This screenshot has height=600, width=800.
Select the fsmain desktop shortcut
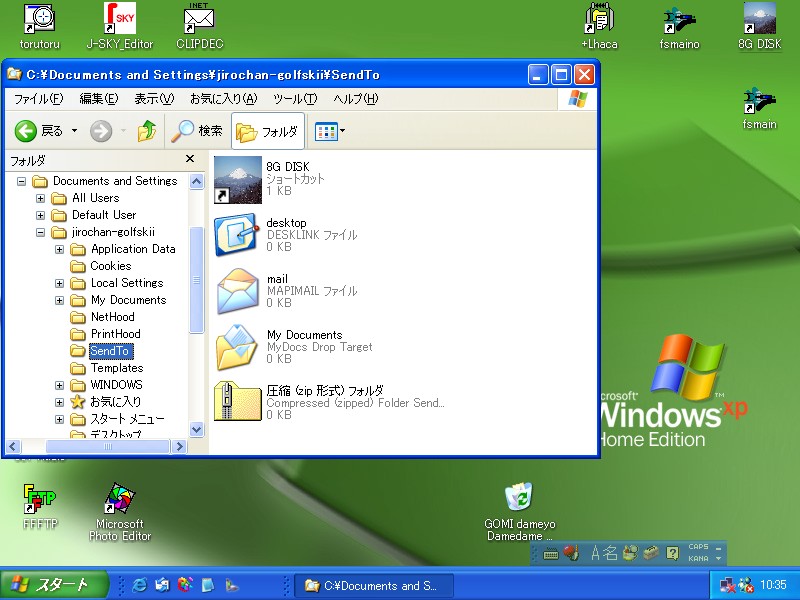click(x=760, y=108)
